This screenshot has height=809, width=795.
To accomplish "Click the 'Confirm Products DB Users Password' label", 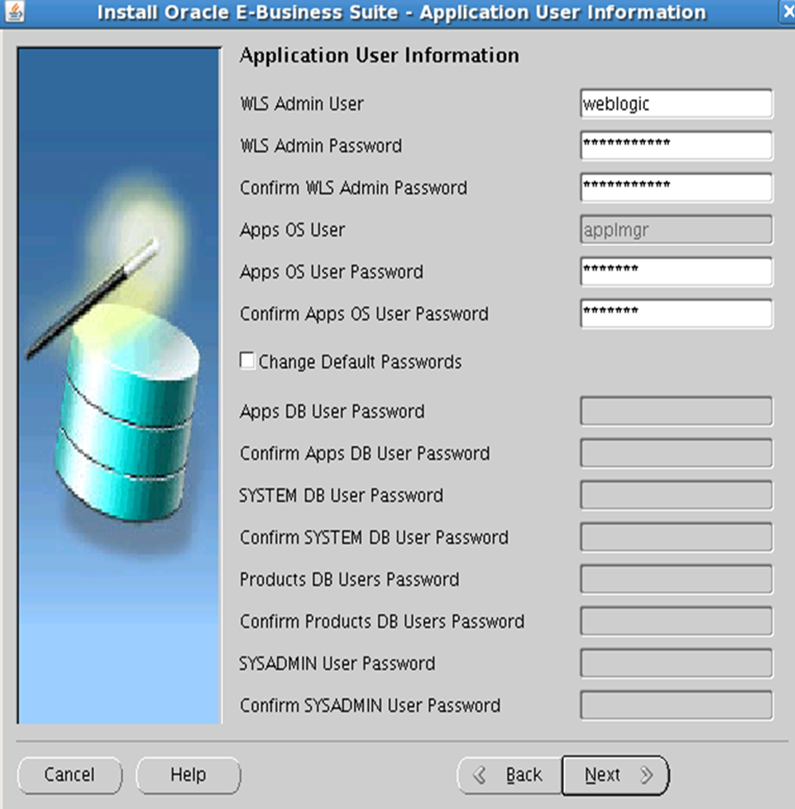I will point(382,621).
